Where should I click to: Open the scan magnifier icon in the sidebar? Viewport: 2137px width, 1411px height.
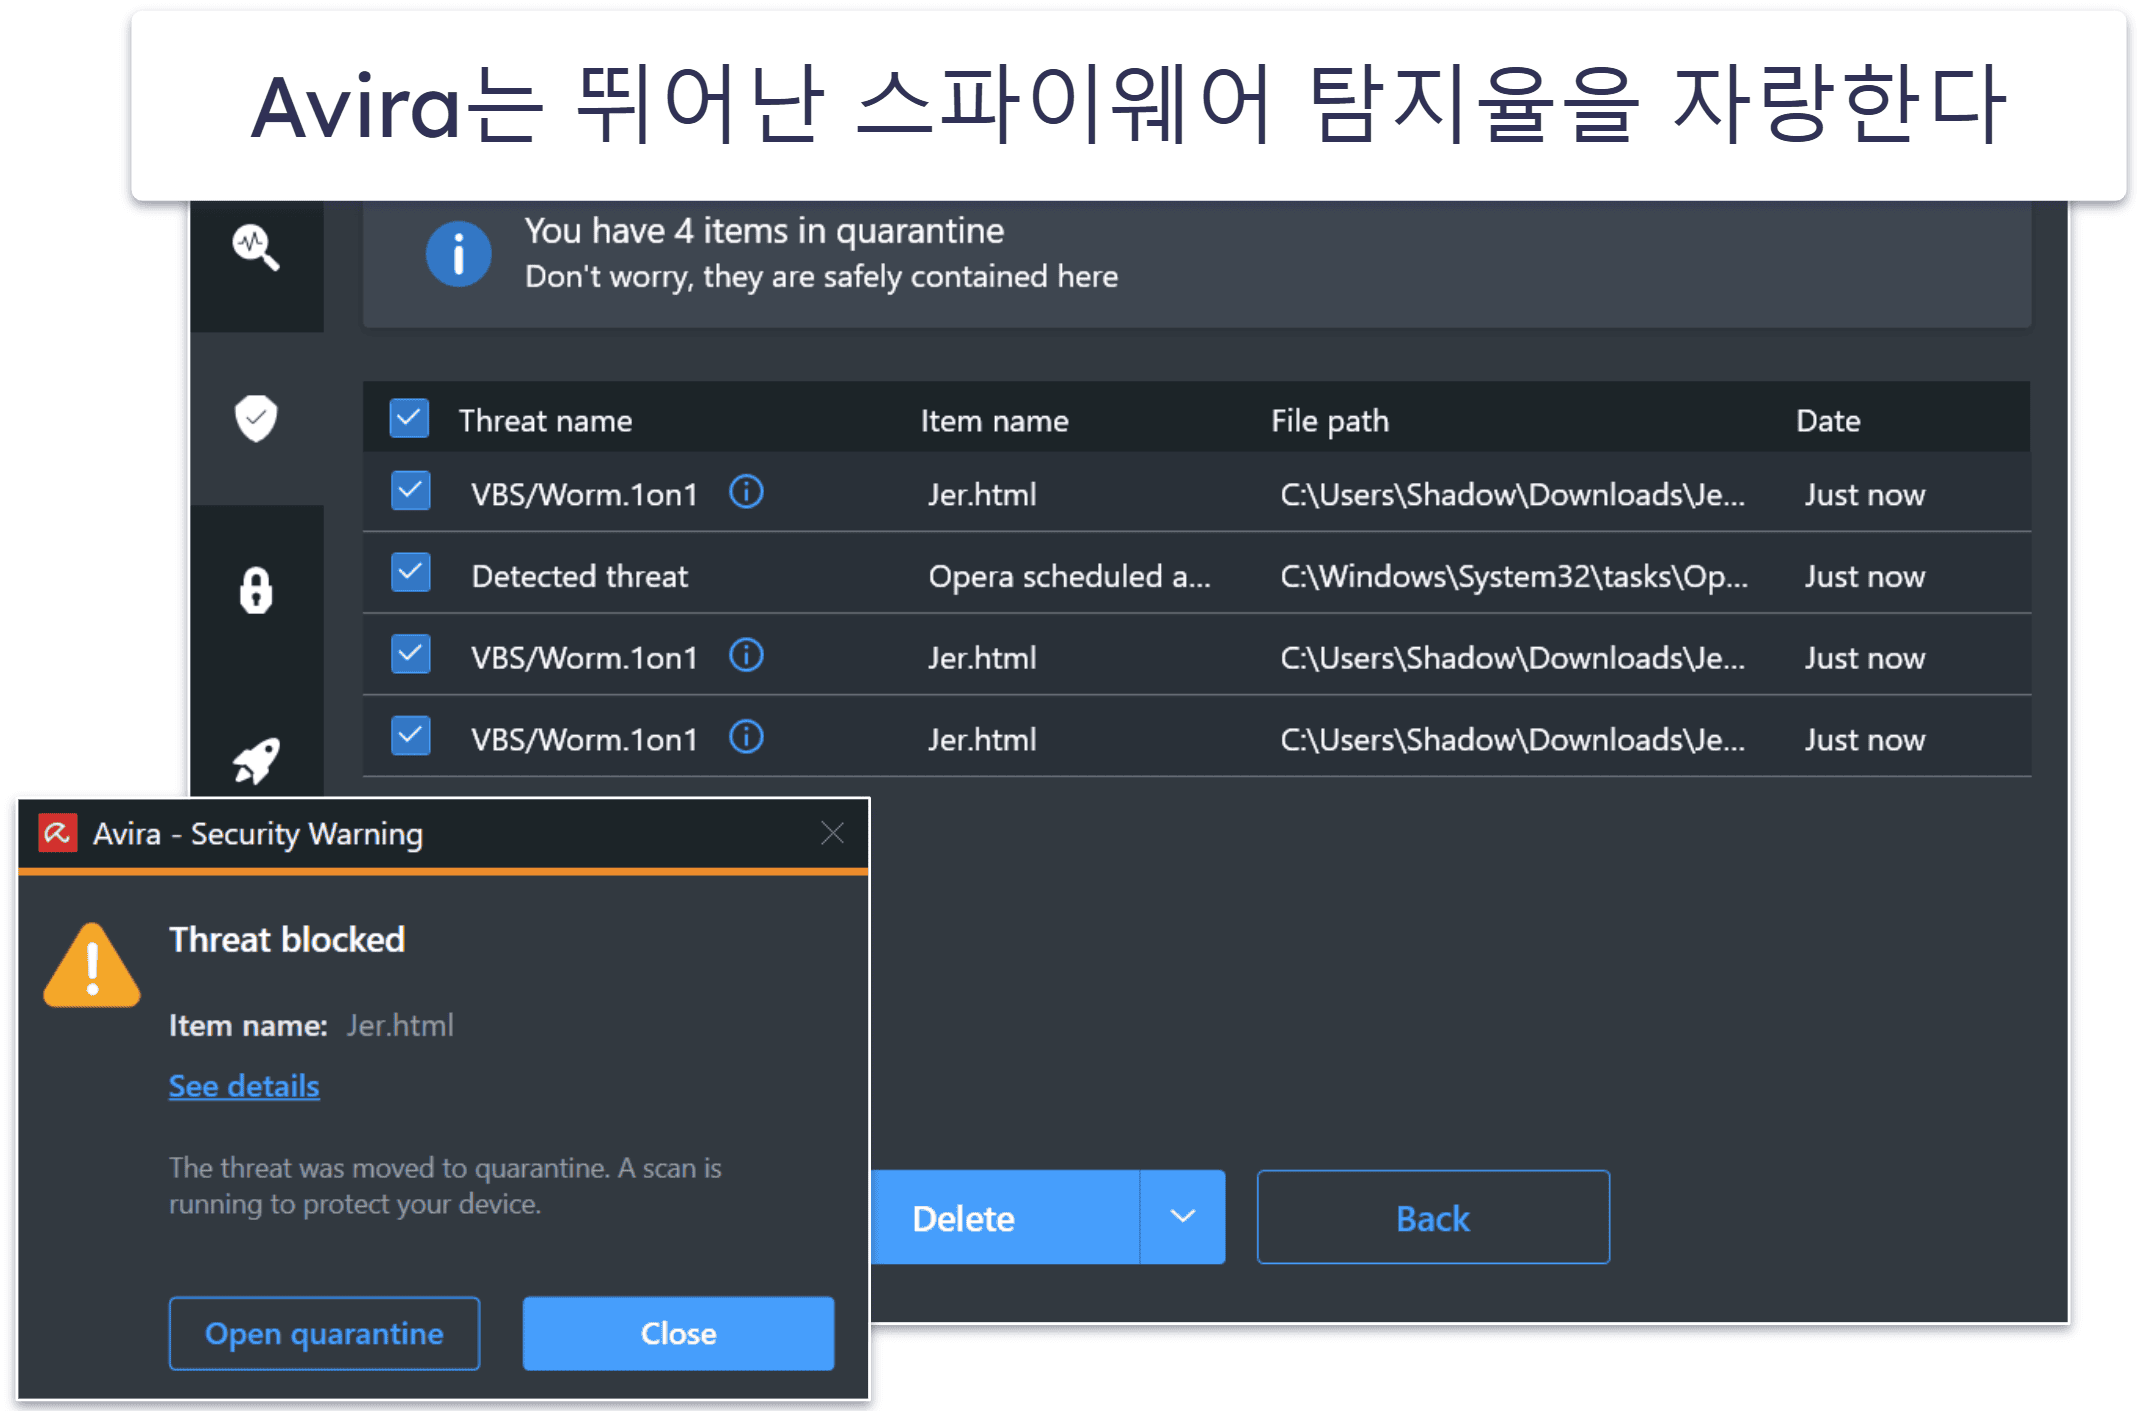coord(256,247)
